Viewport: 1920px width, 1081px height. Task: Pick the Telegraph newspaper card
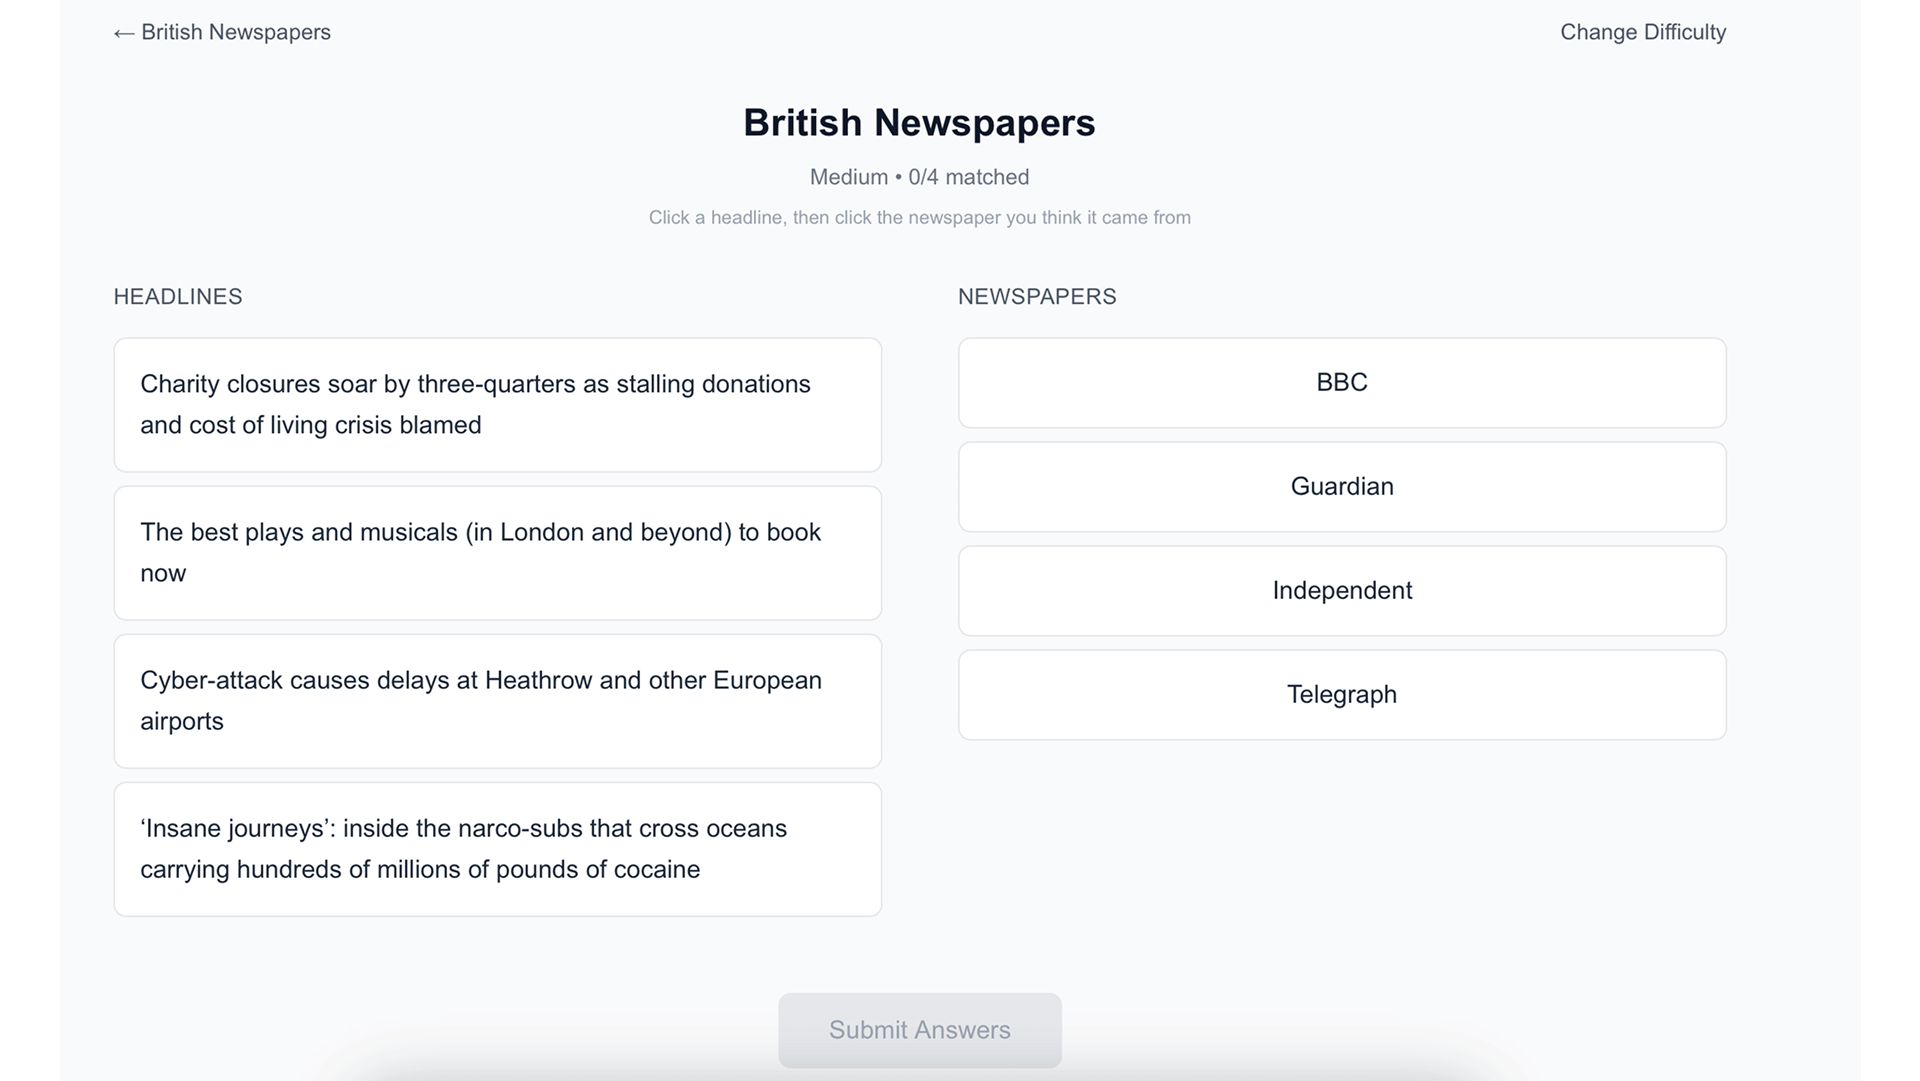[x=1341, y=694]
